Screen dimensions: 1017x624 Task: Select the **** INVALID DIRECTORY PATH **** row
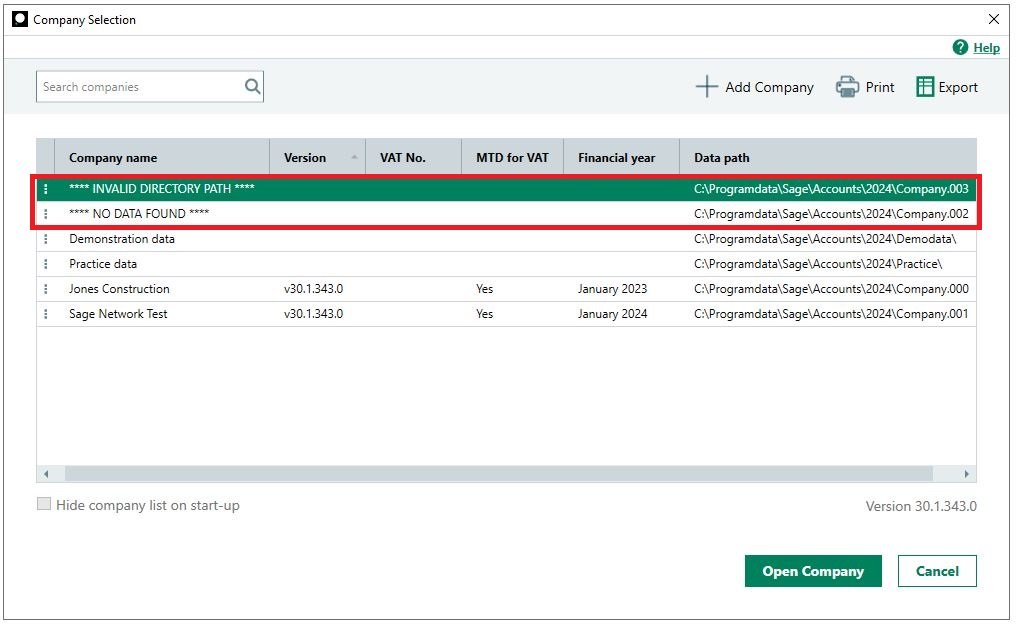506,189
